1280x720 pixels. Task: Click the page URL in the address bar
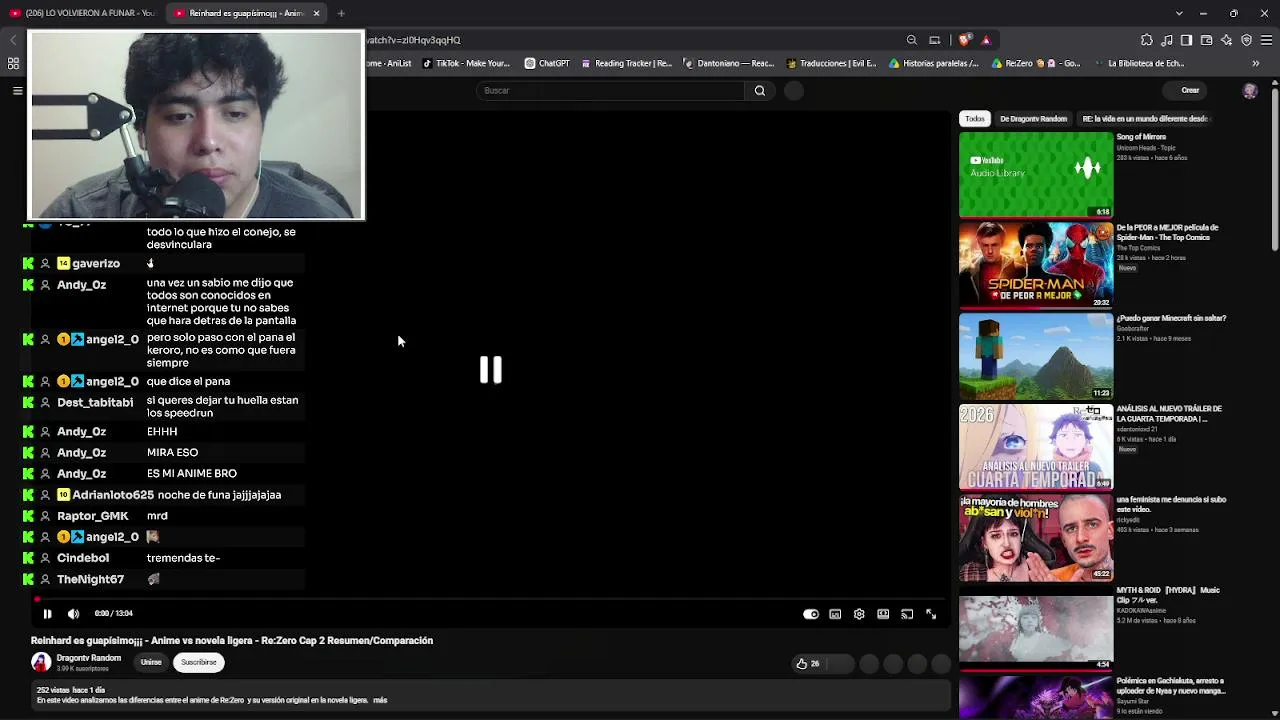(414, 40)
